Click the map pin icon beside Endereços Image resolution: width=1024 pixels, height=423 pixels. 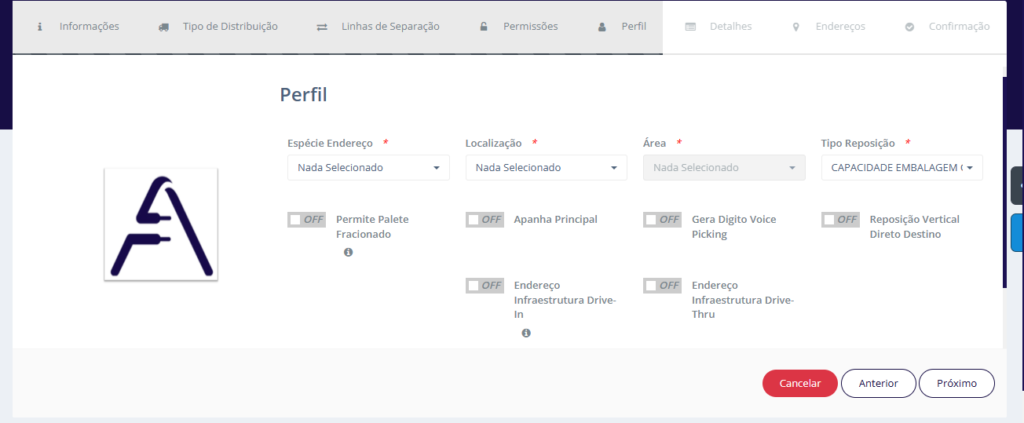coord(796,27)
